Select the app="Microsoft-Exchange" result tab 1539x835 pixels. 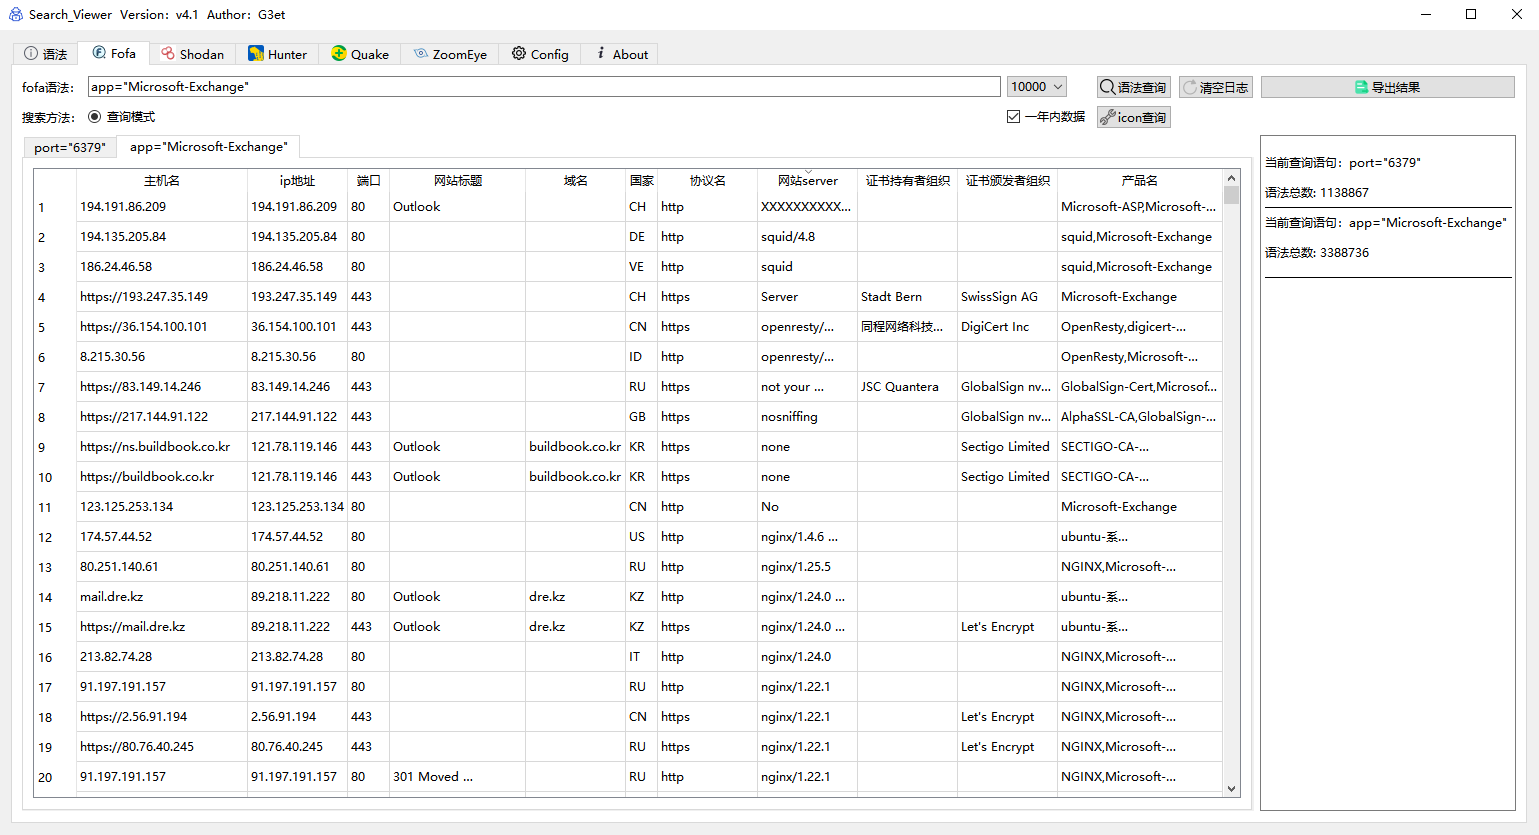pos(209,146)
